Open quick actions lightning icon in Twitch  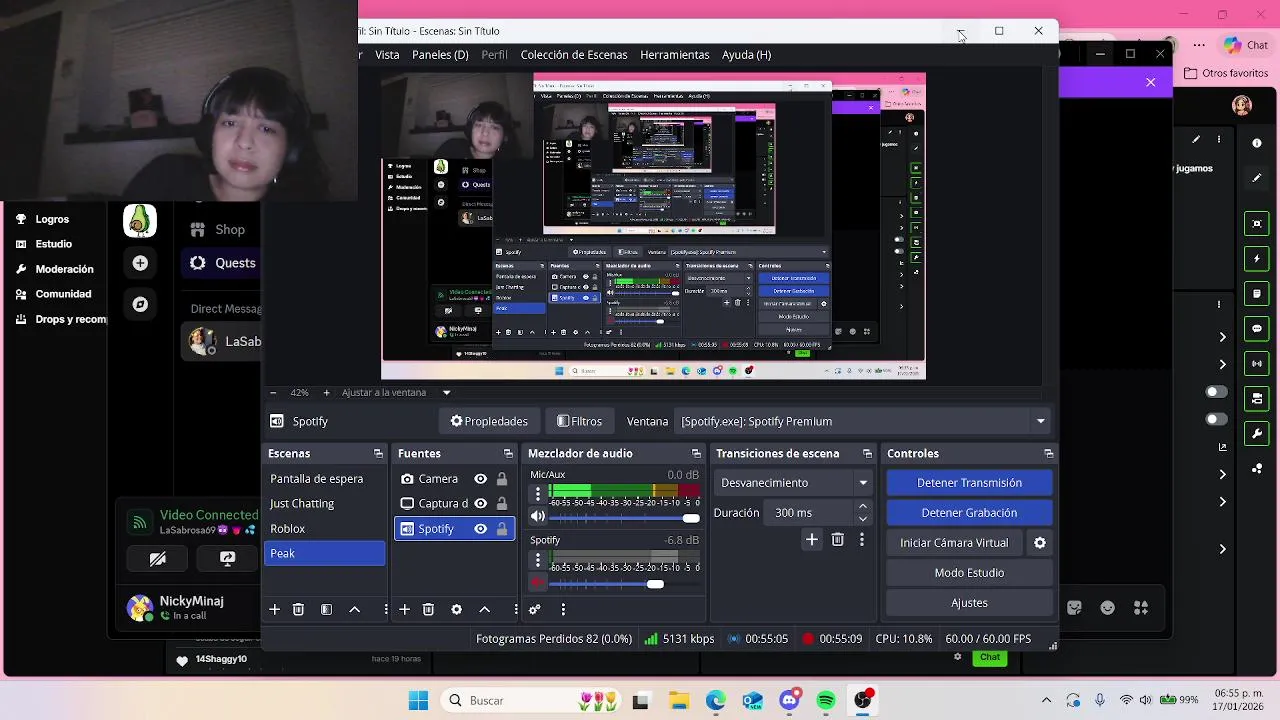coord(1257,259)
